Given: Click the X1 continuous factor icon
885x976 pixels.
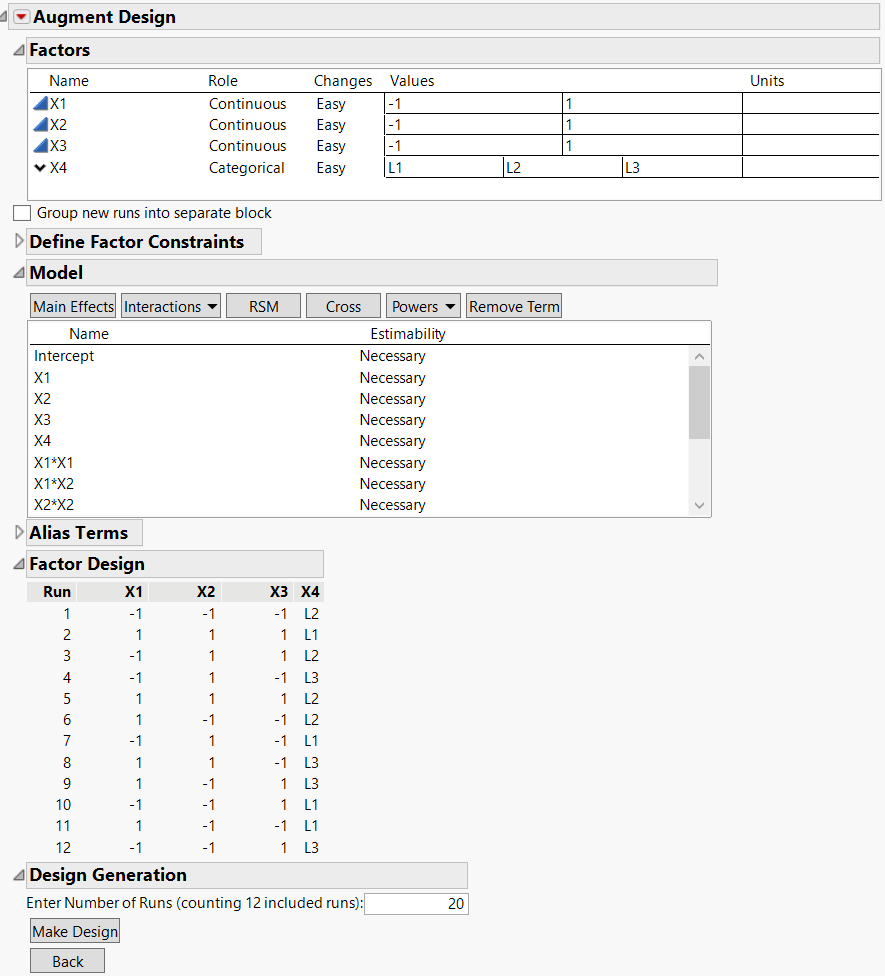Looking at the screenshot, I should click(40, 103).
